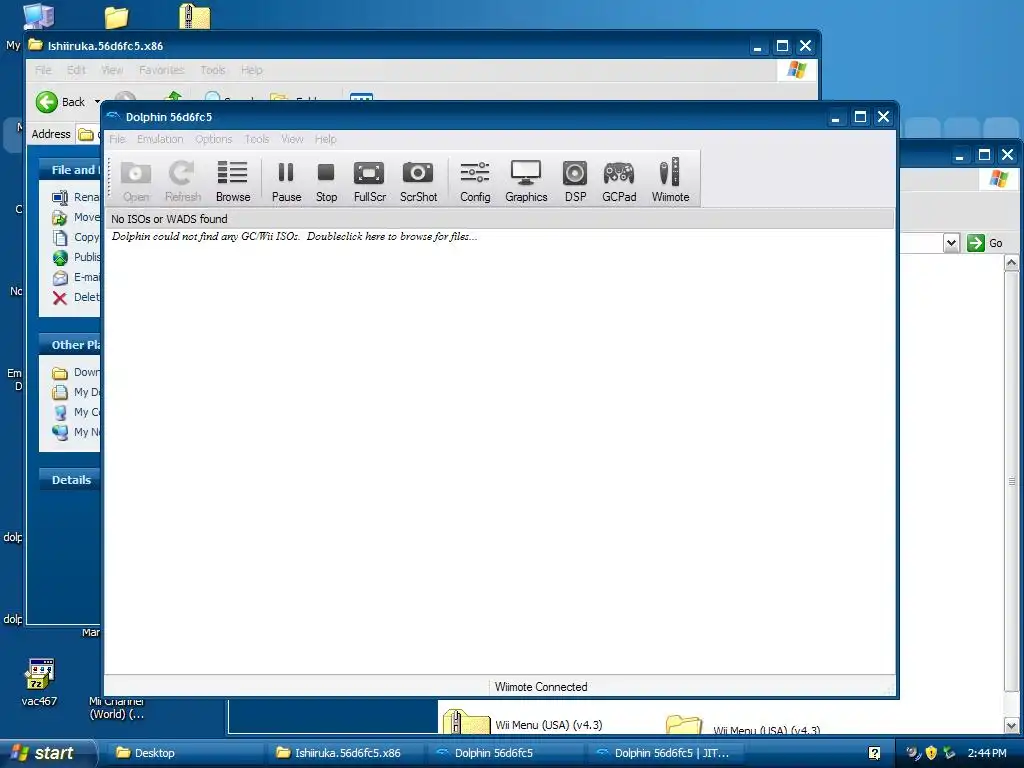Open My Computer link in Other Places

[77, 412]
